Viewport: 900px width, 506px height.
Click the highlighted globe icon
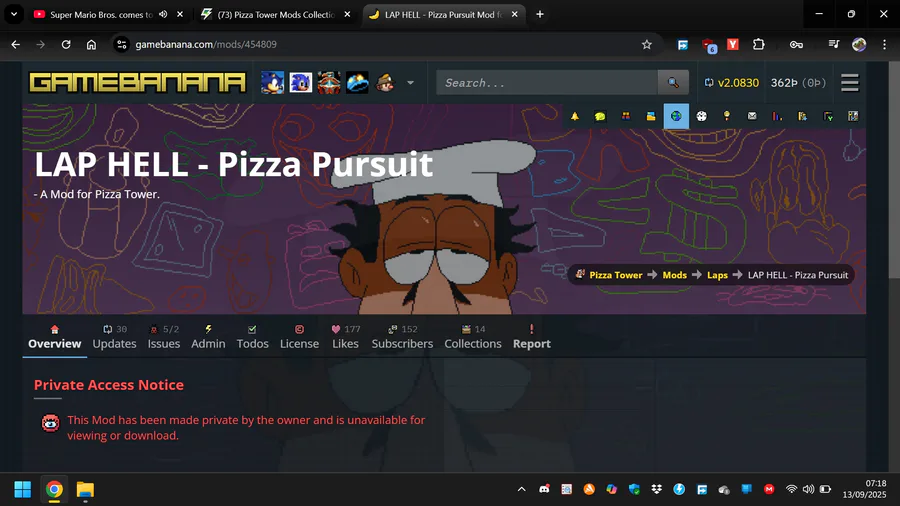pyautogui.click(x=676, y=116)
